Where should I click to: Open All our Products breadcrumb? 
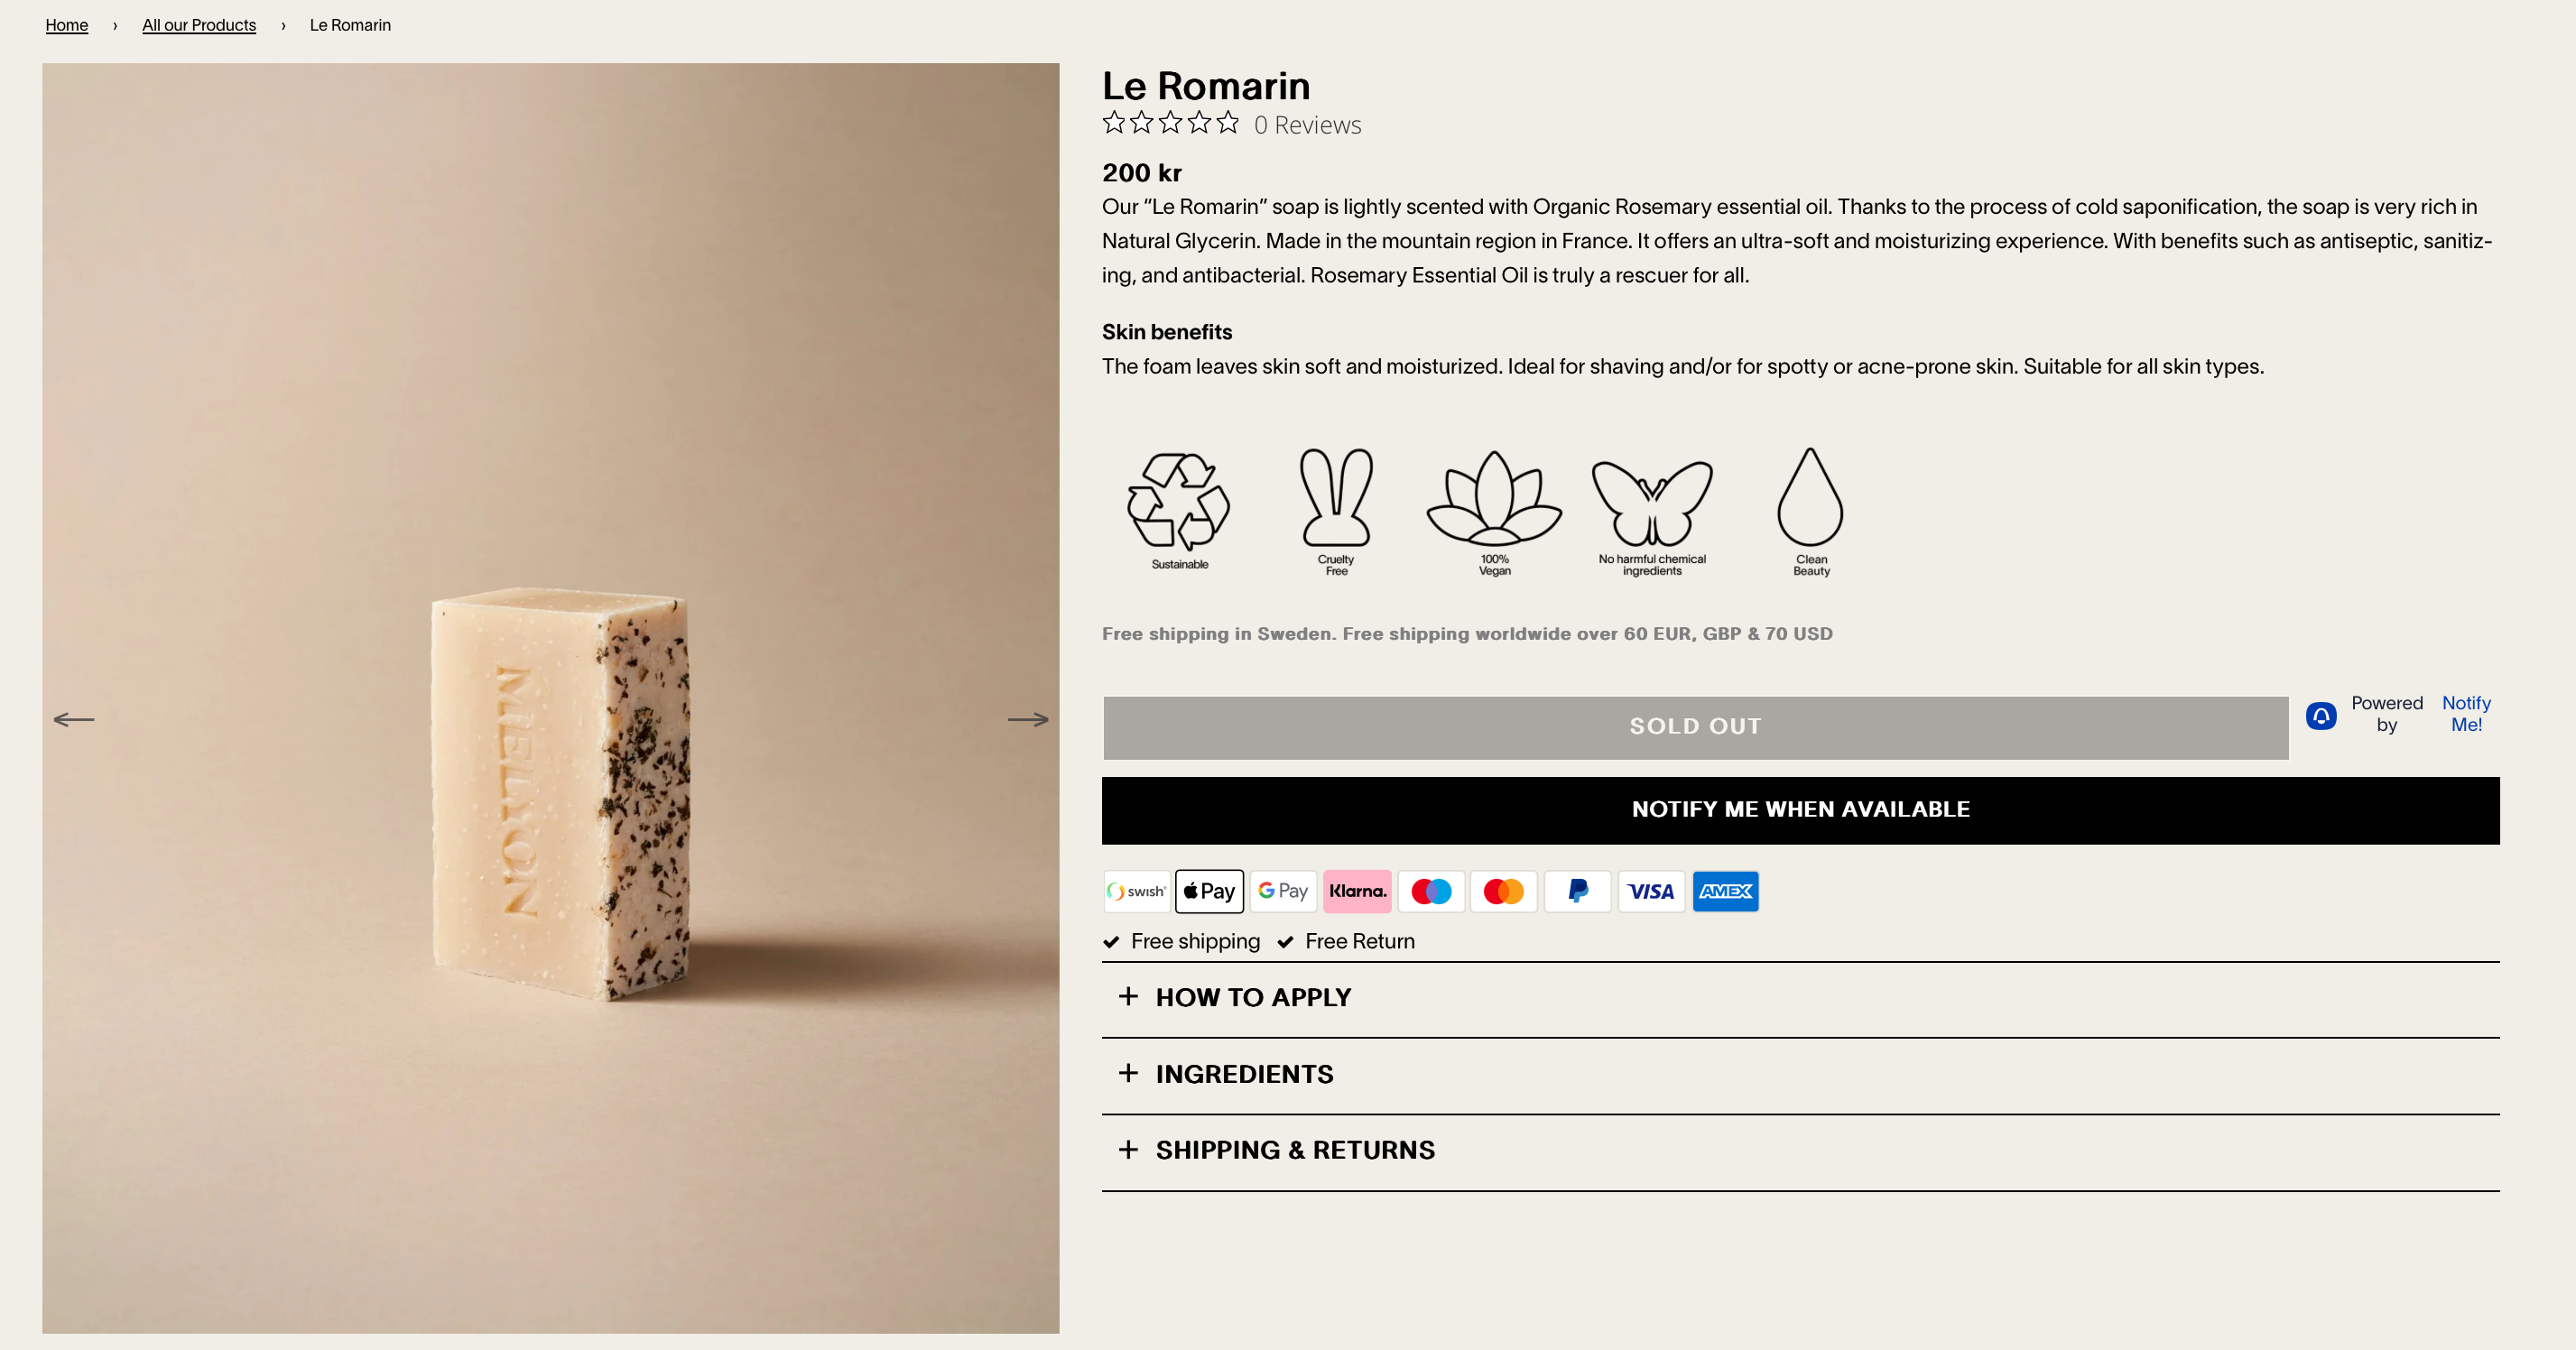pyautogui.click(x=199, y=25)
